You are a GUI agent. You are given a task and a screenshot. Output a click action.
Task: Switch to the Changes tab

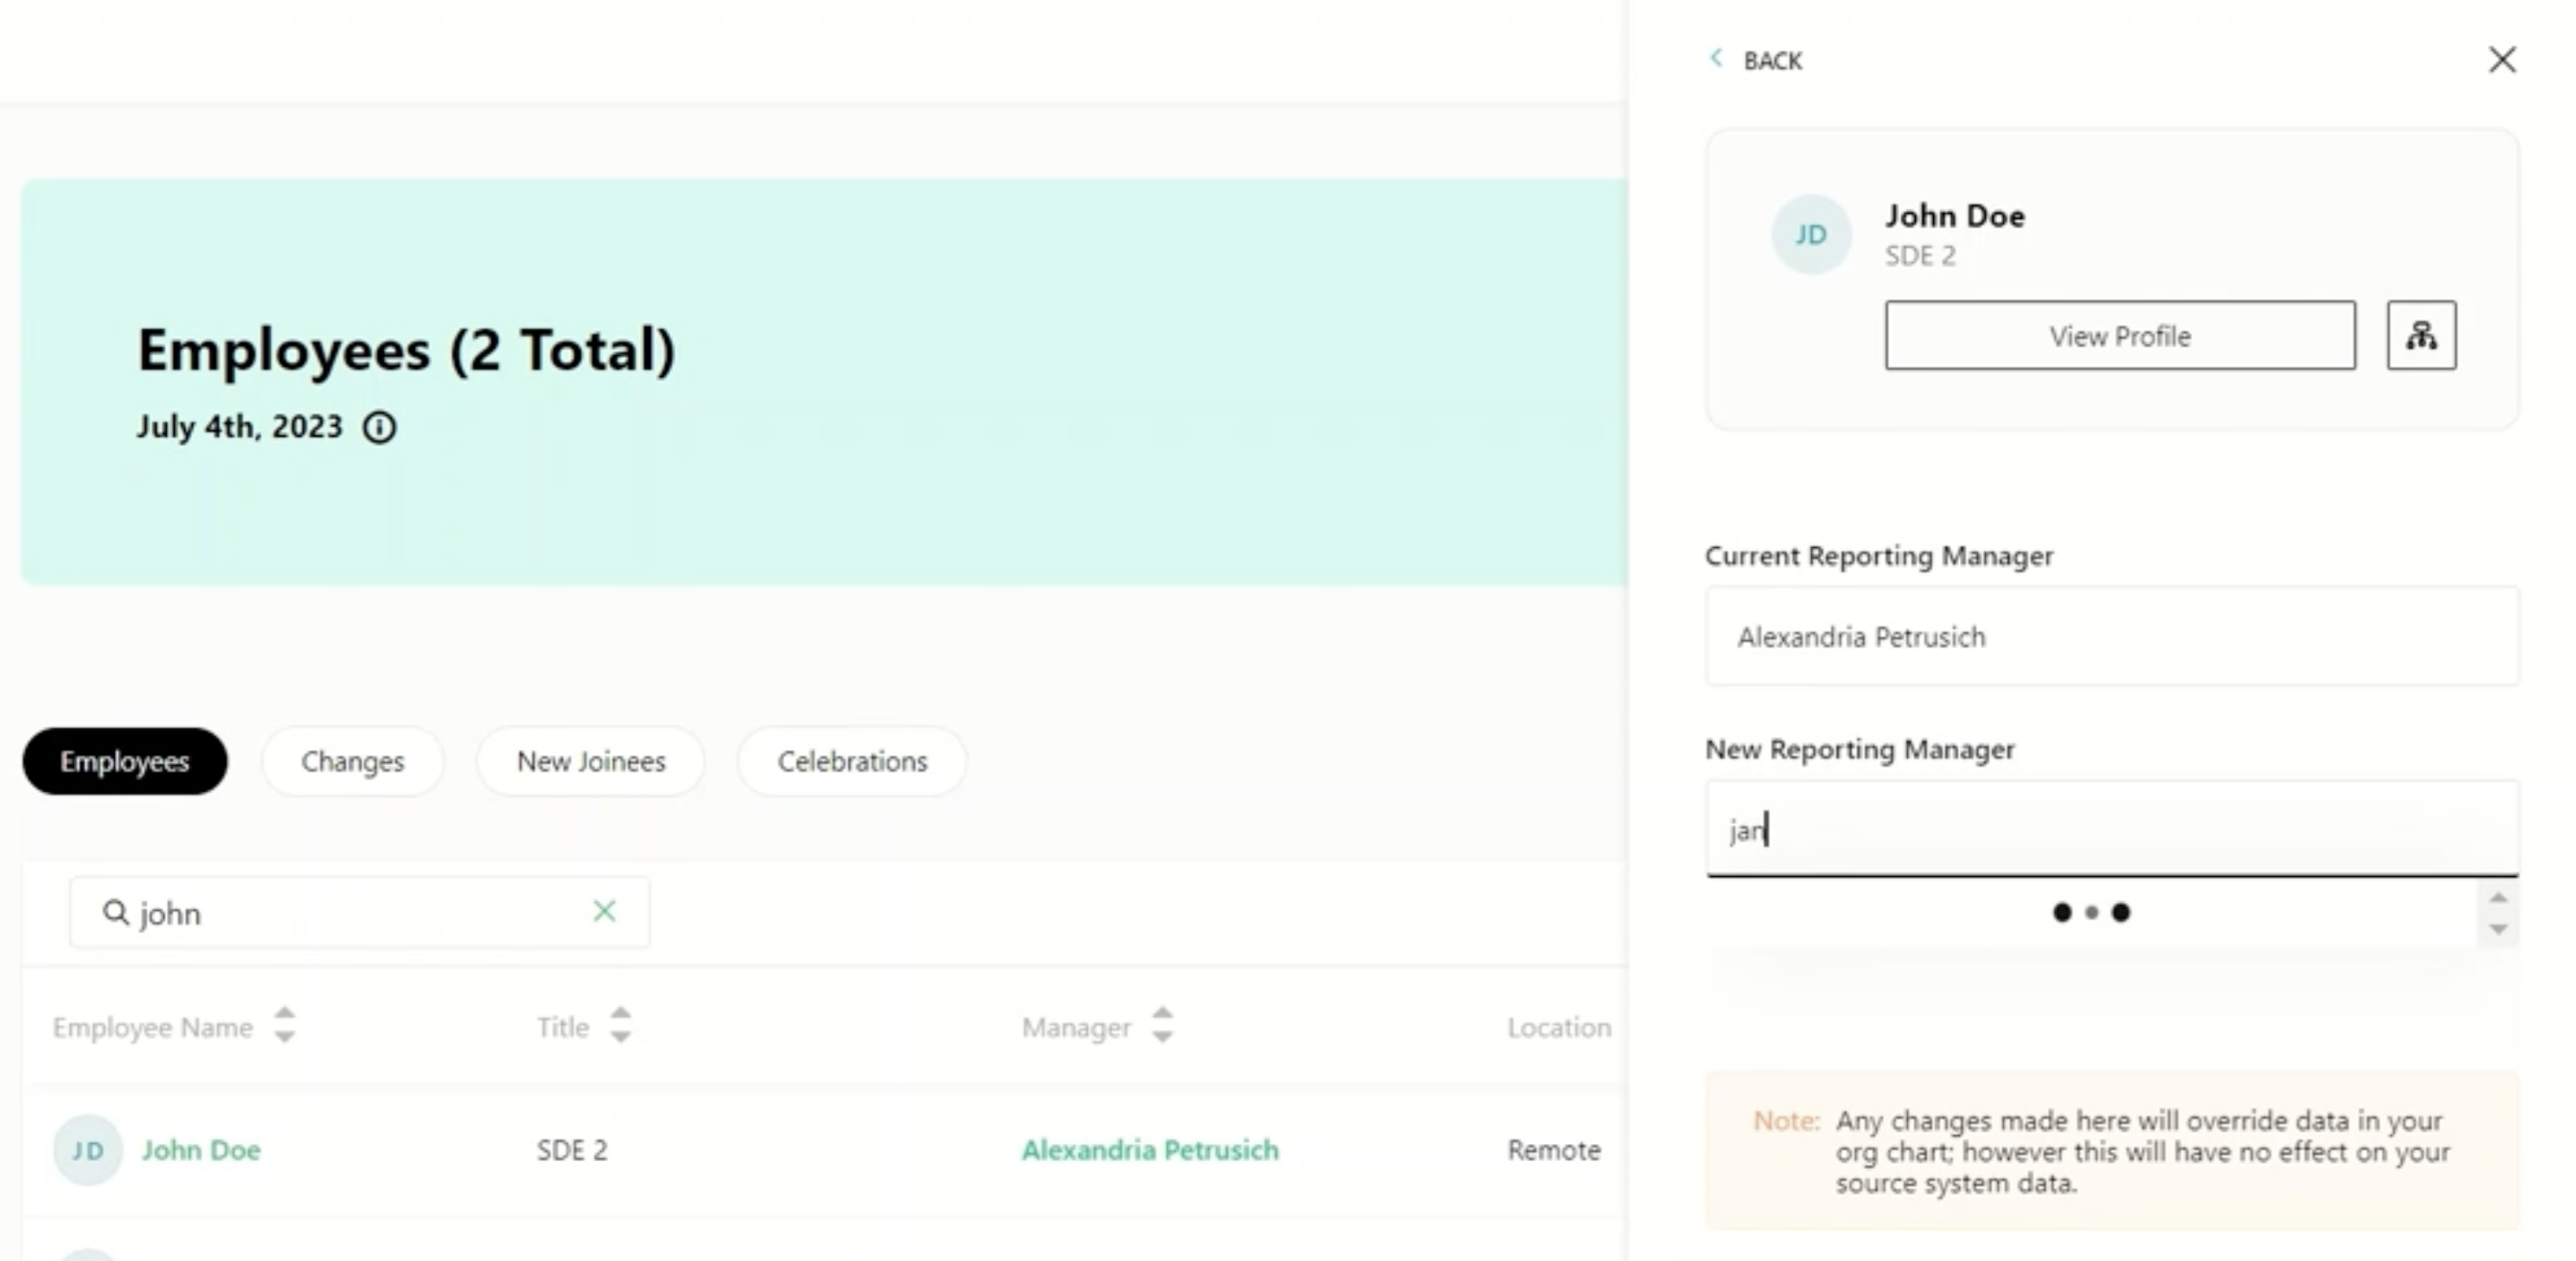click(353, 761)
